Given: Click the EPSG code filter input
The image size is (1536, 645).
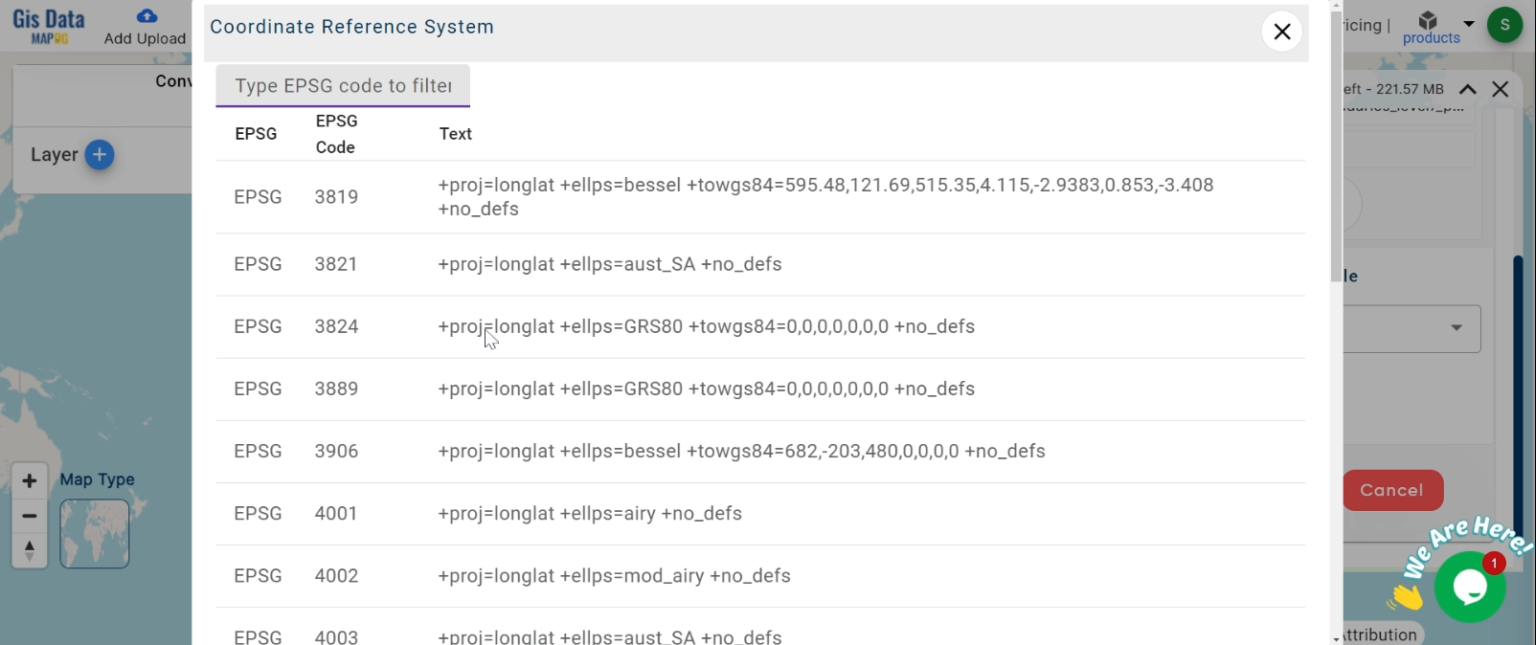Looking at the screenshot, I should pyautogui.click(x=342, y=86).
